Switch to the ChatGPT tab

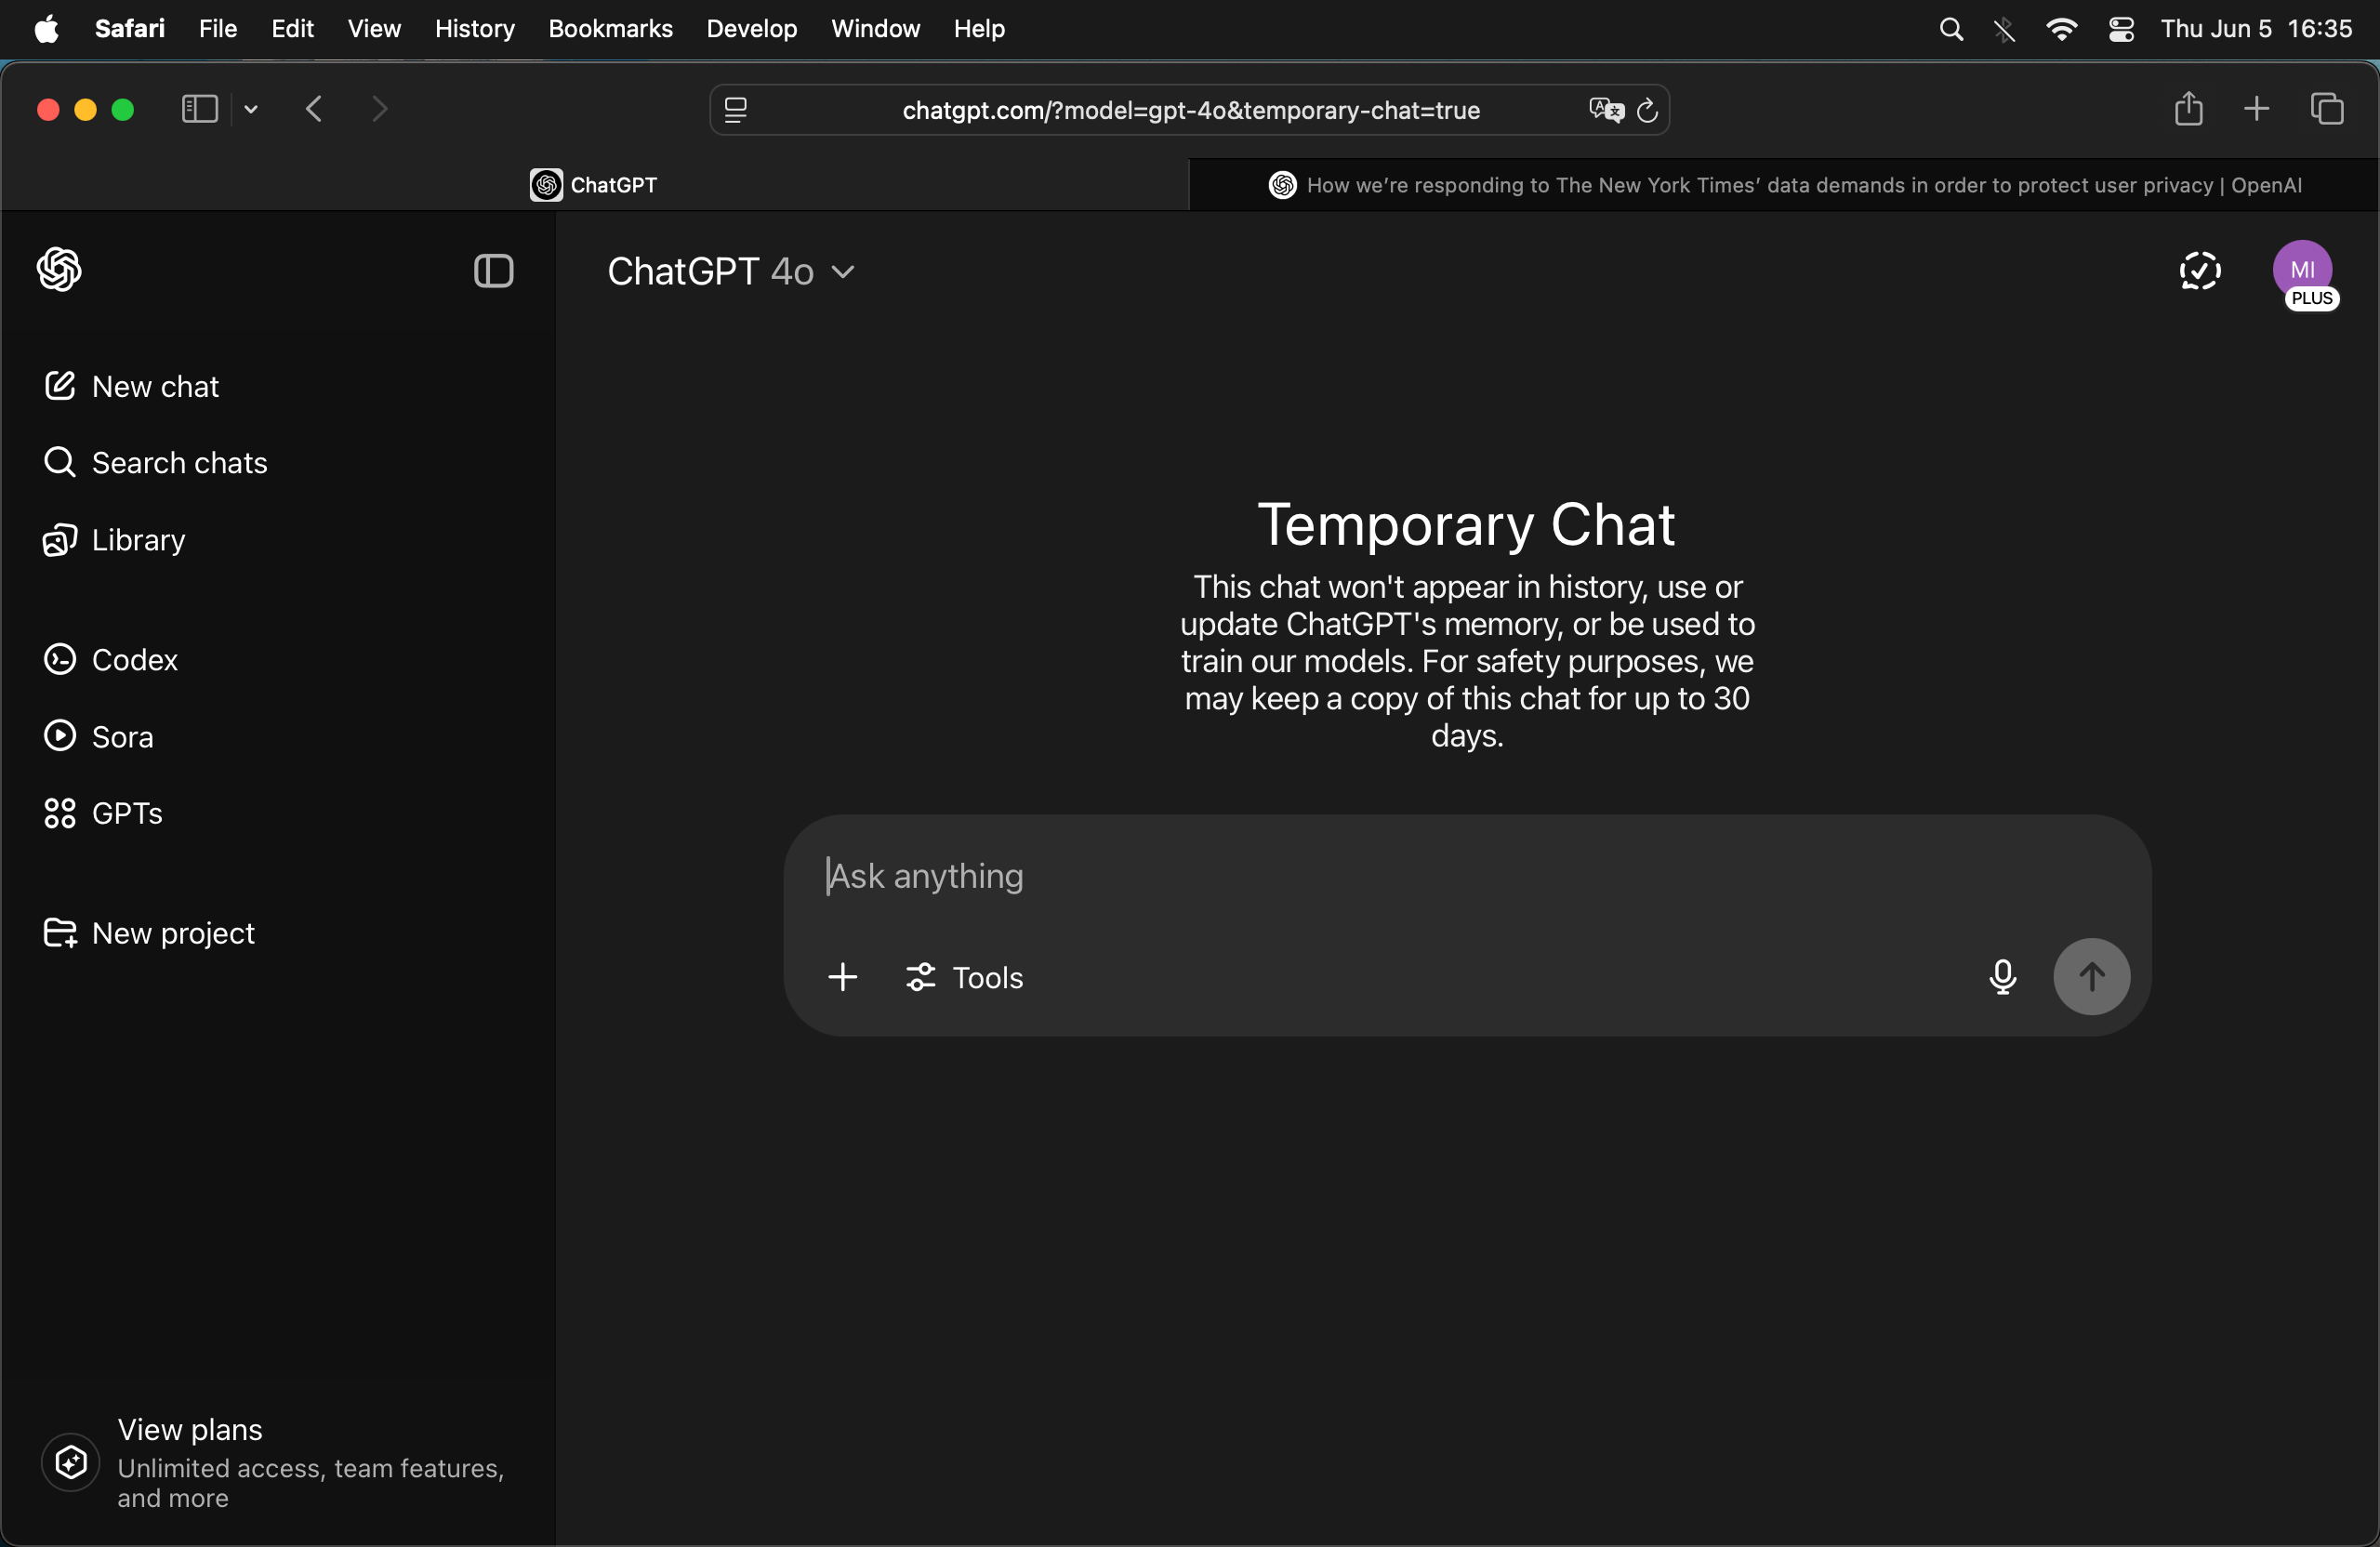point(595,185)
